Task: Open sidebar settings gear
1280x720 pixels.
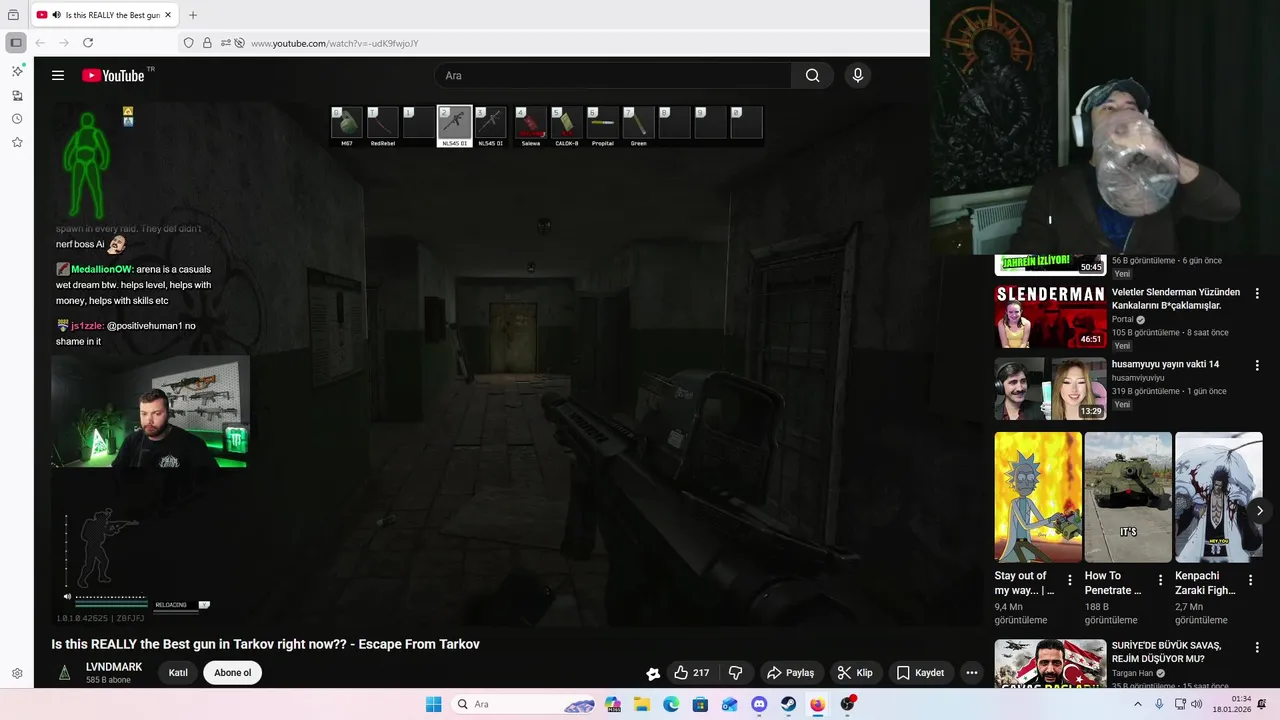Action: click(17, 674)
